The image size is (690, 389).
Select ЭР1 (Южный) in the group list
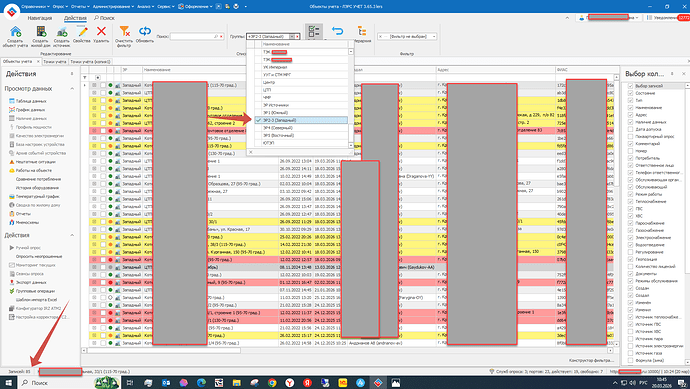(301, 113)
